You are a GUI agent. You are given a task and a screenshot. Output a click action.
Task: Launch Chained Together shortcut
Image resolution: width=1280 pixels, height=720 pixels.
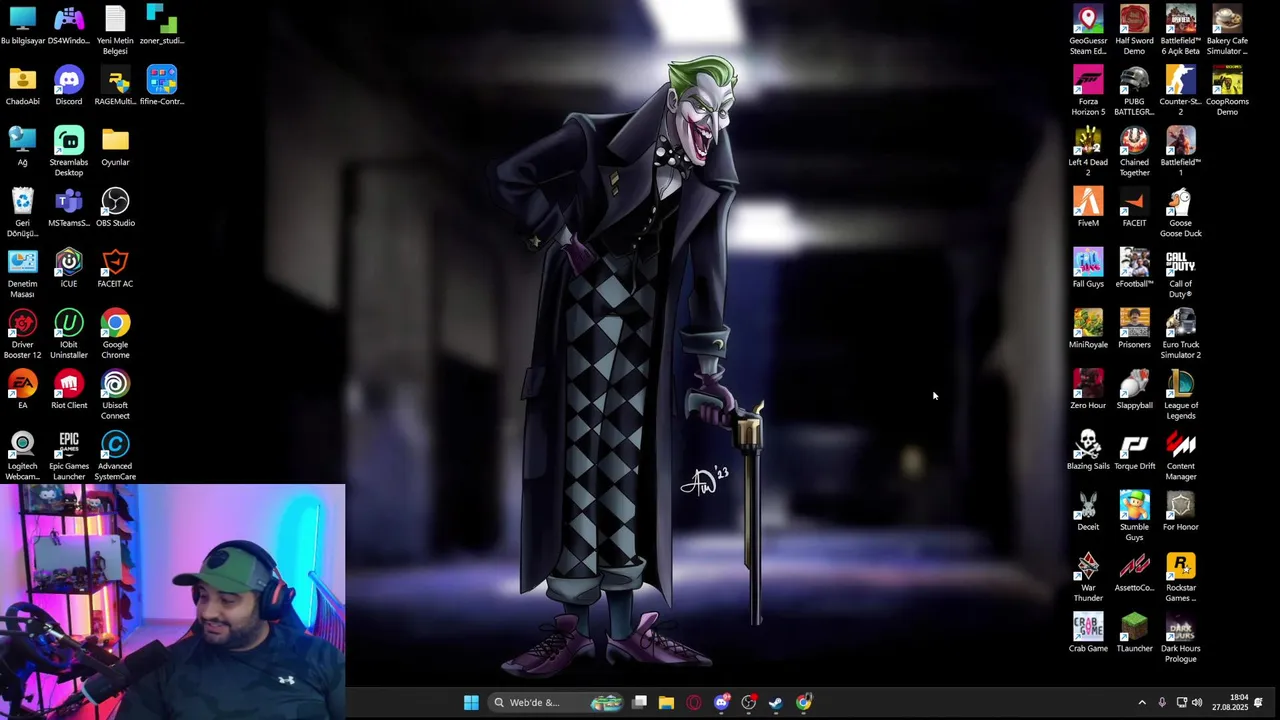(x=1134, y=151)
